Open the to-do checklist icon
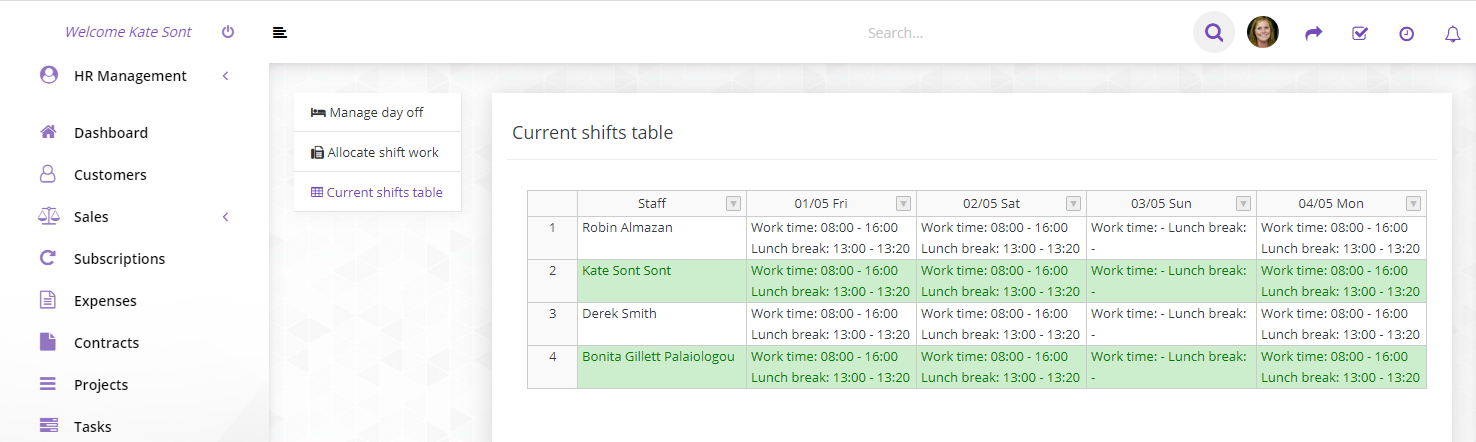The height and width of the screenshot is (442, 1476). pyautogui.click(x=1360, y=33)
